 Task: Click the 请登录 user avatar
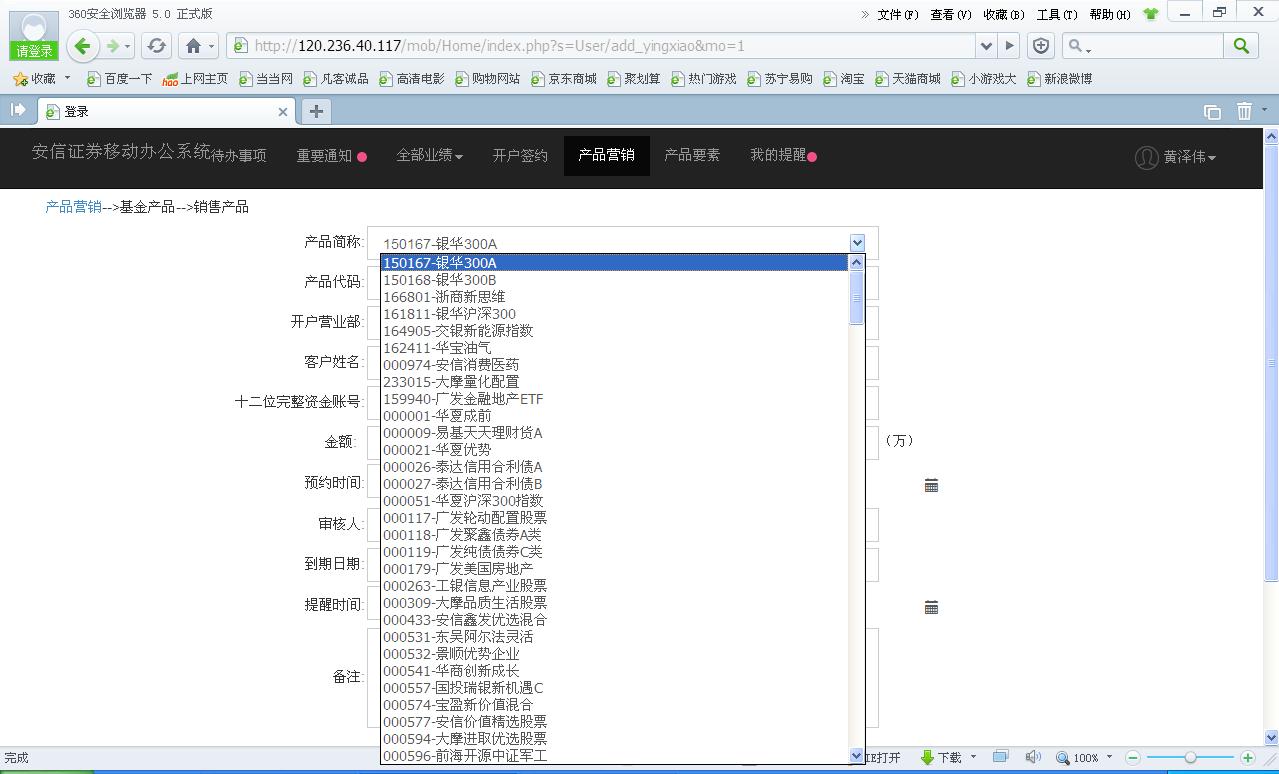33,36
